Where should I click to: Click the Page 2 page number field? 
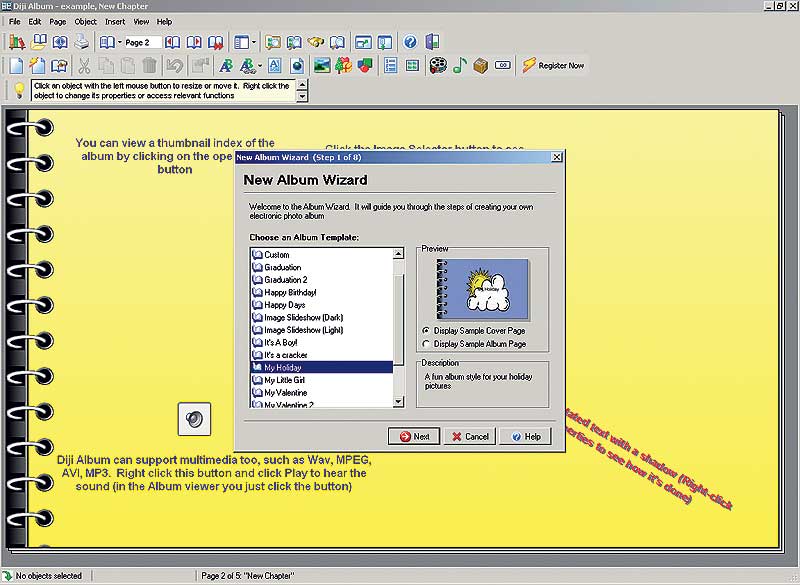coord(142,42)
